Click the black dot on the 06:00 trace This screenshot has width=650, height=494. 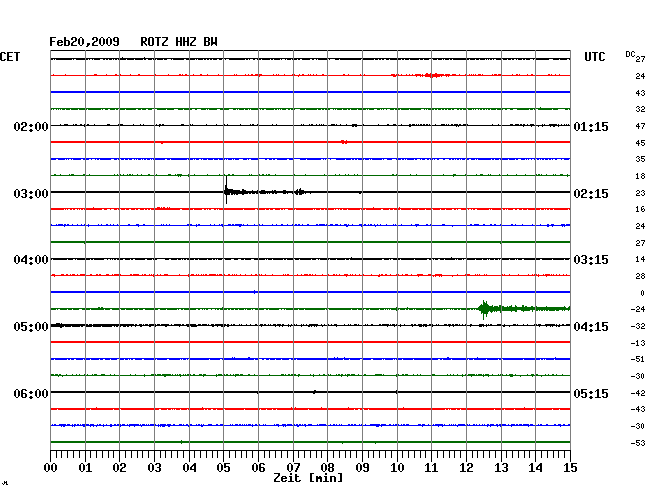click(x=315, y=392)
